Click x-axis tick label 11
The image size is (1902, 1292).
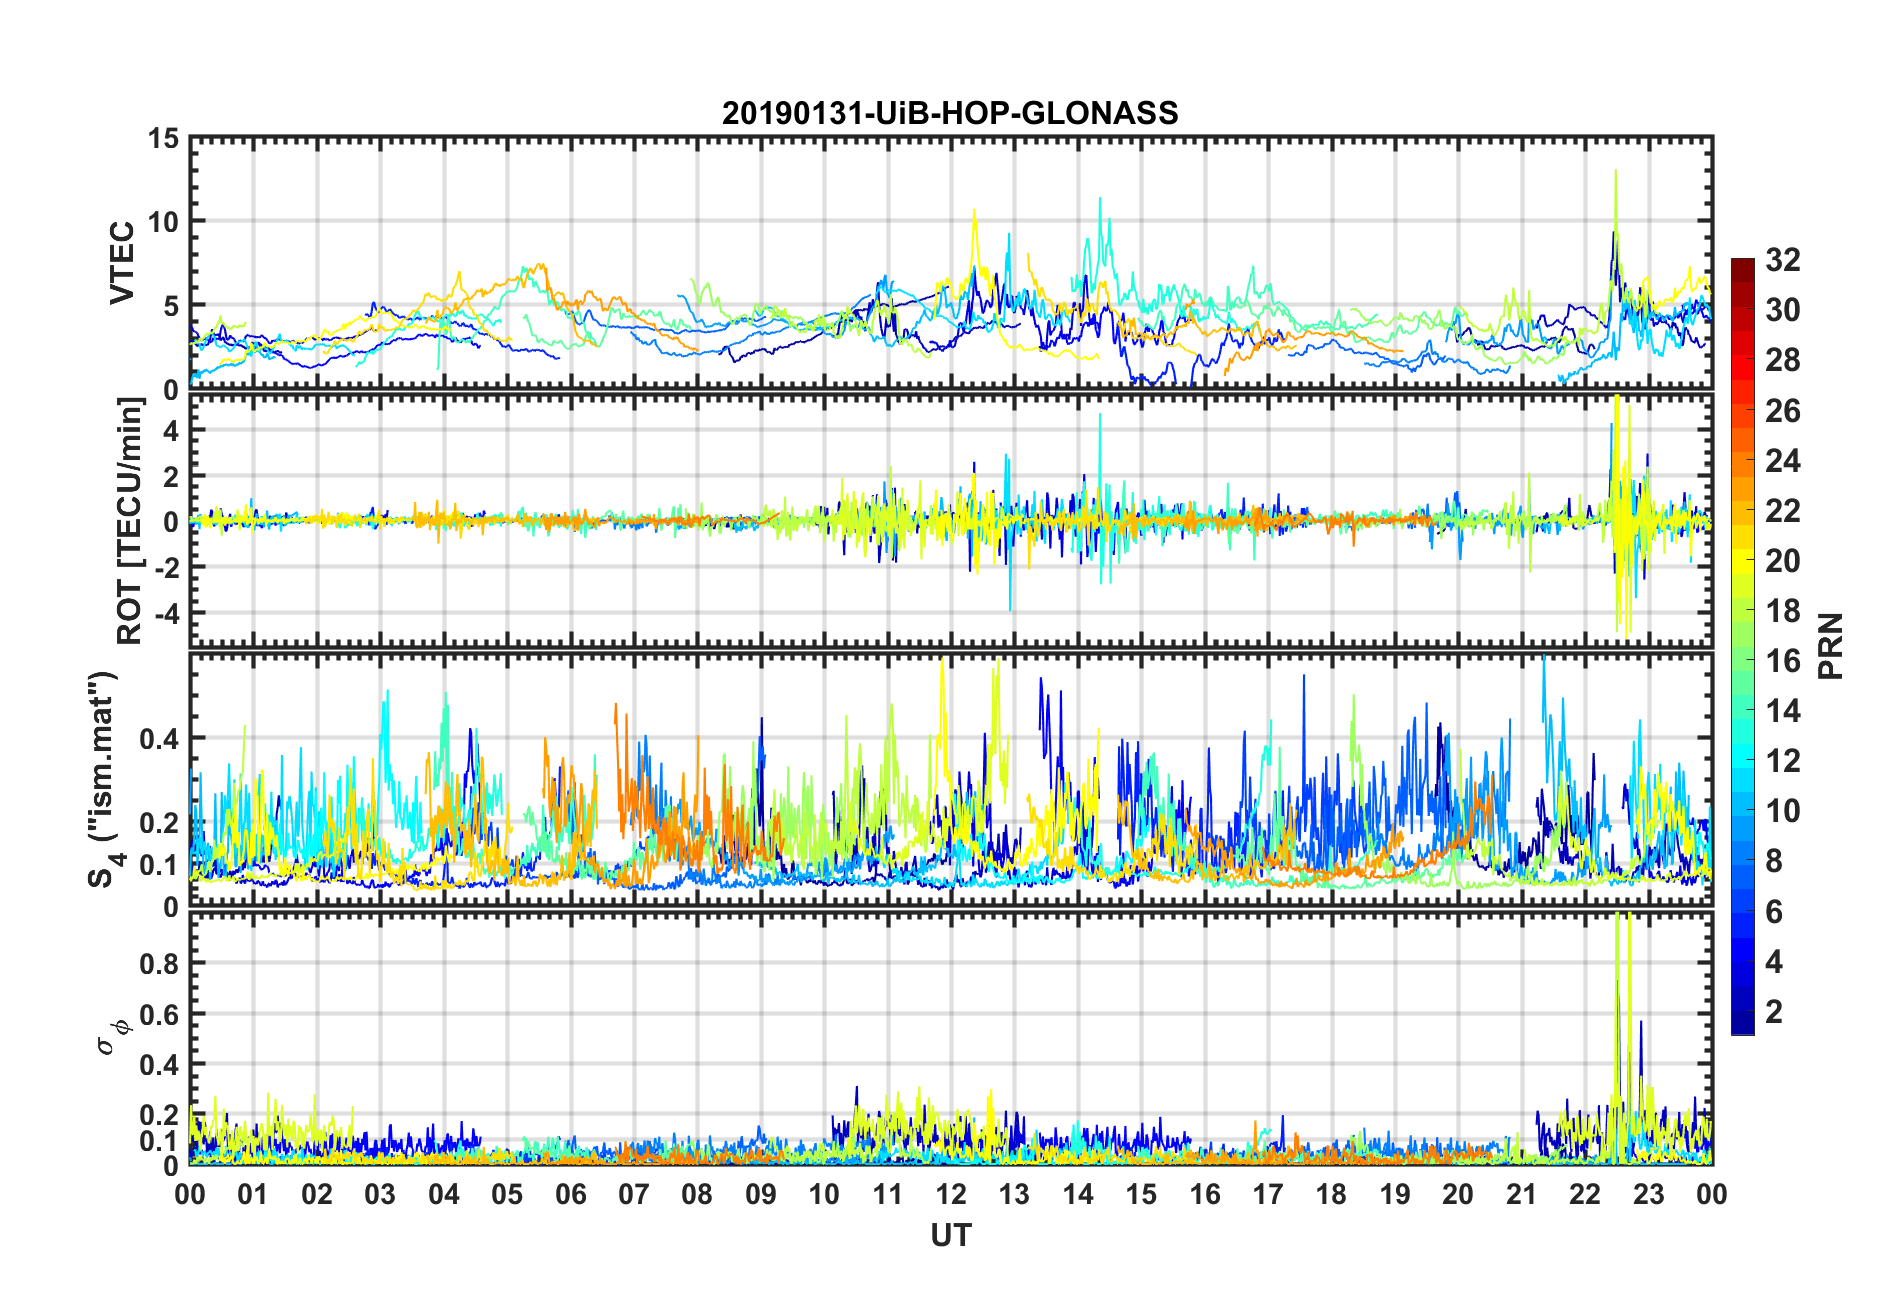click(888, 1194)
